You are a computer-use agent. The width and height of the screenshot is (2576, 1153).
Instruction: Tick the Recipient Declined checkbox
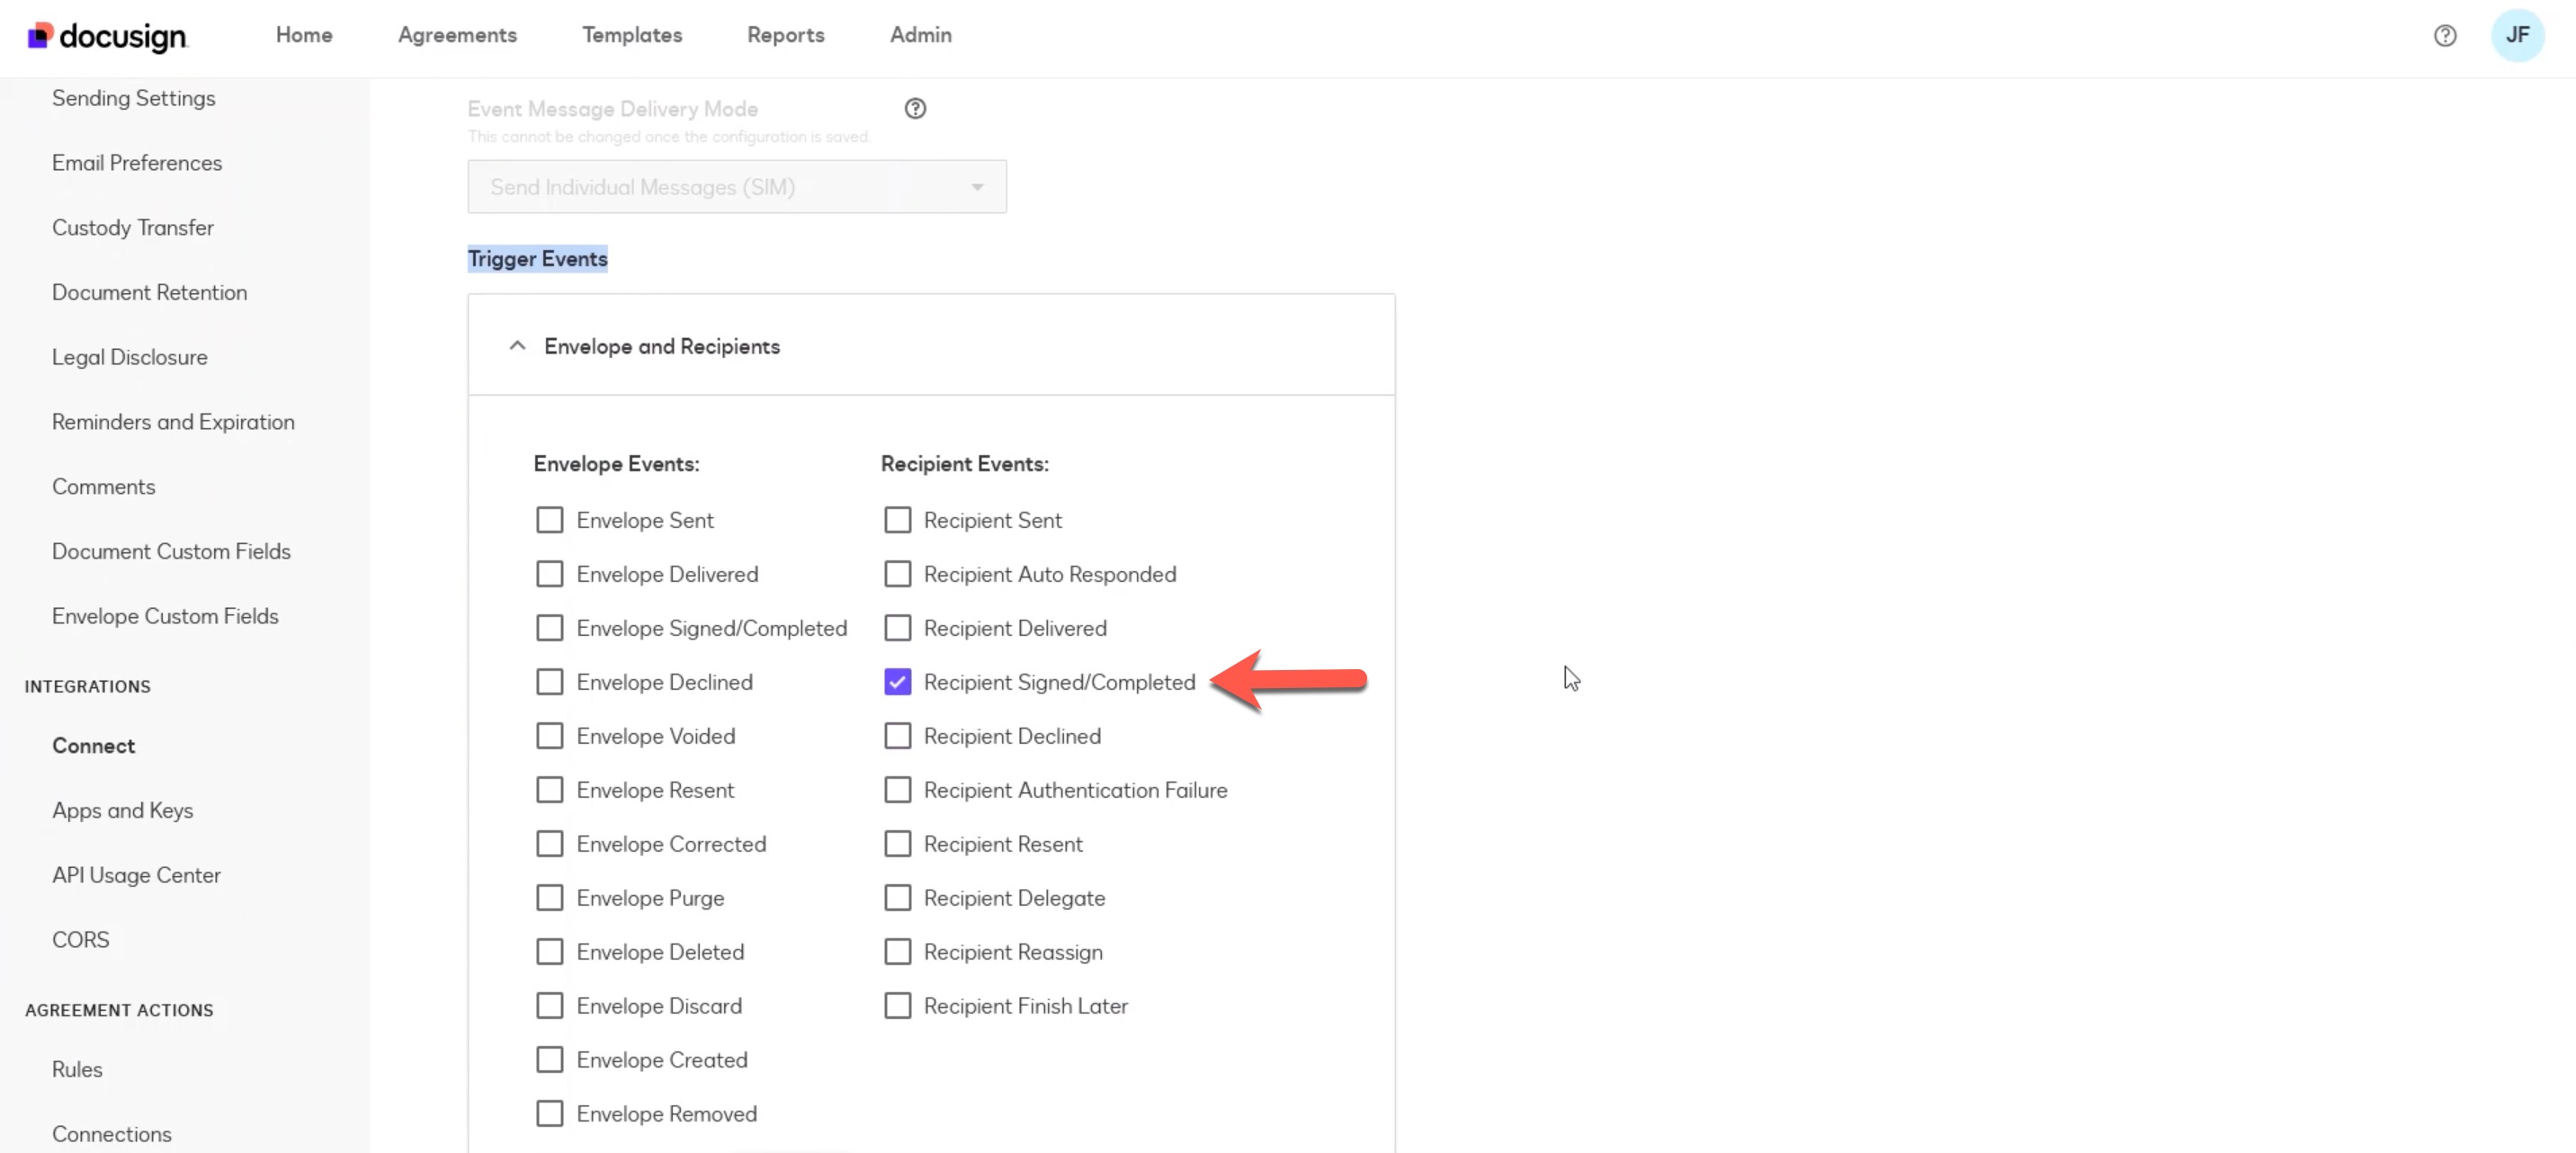[x=897, y=736]
